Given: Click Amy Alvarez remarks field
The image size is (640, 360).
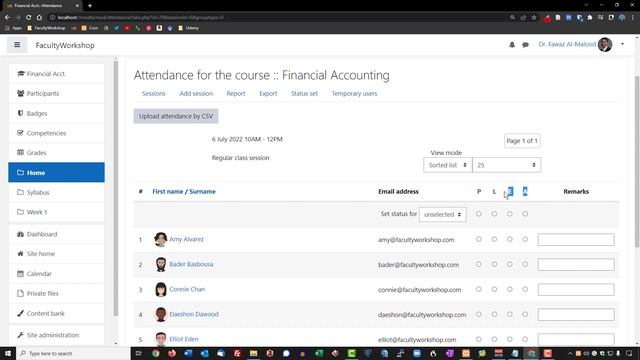Looking at the screenshot, I should click(576, 240).
